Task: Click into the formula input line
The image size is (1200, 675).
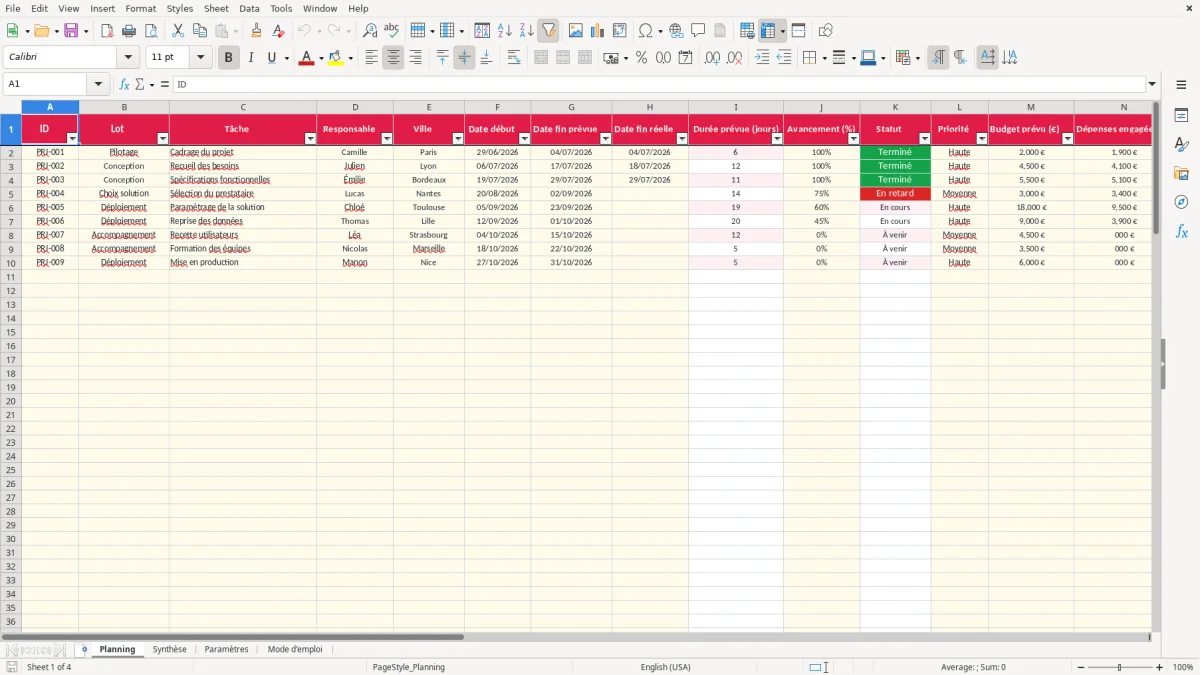Action: click(658, 85)
